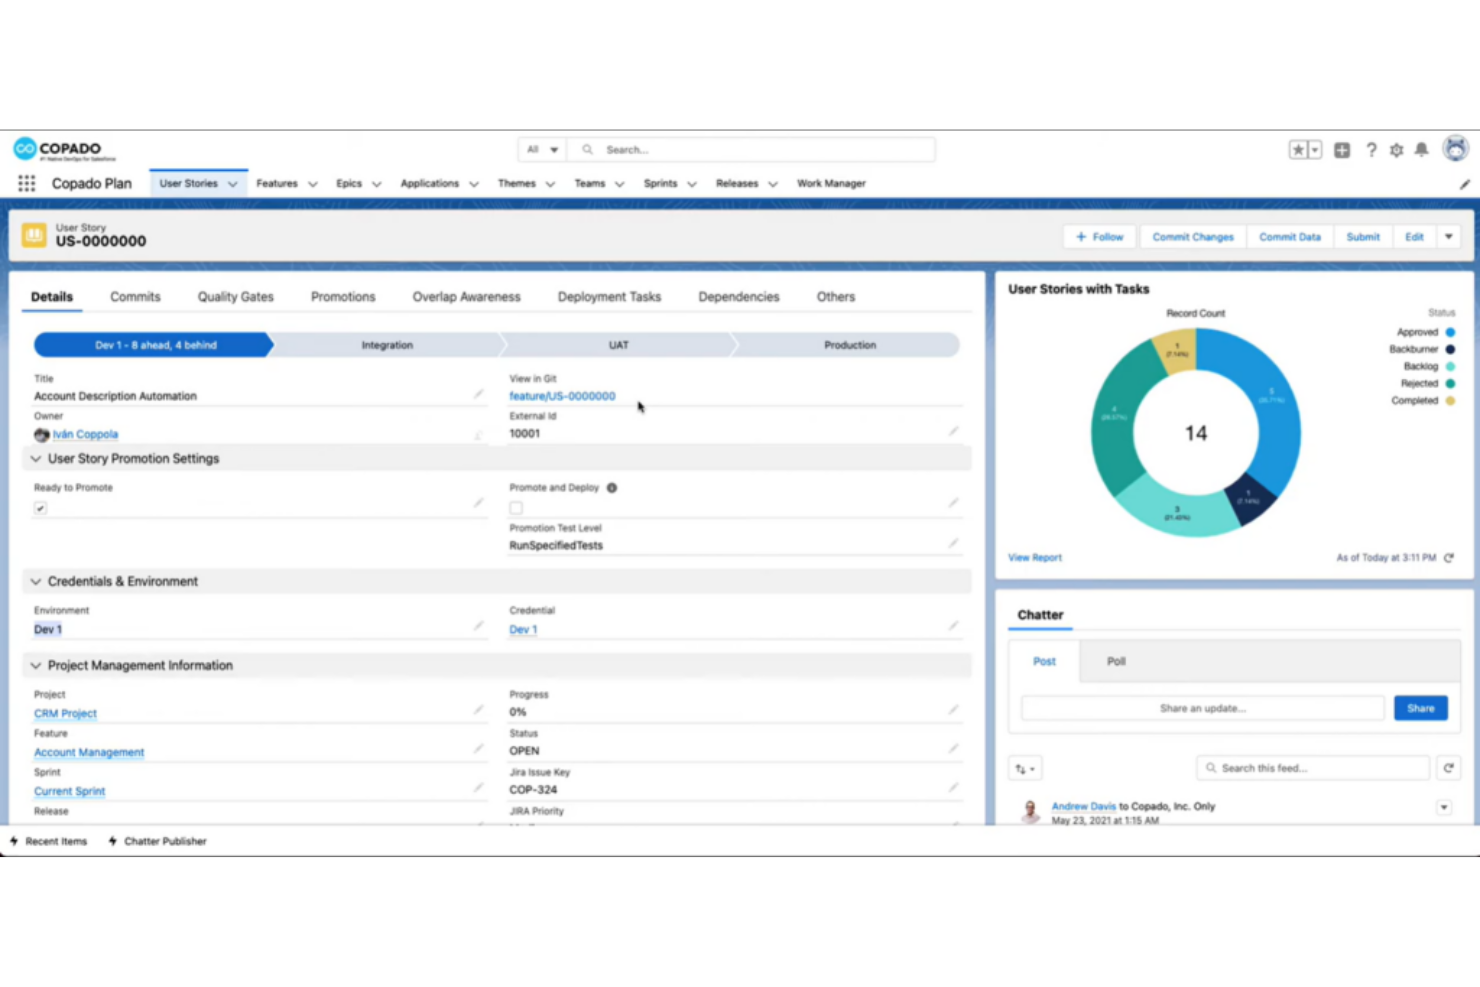Click the Completed legend color dot
This screenshot has width=1480, height=987.
point(1450,401)
